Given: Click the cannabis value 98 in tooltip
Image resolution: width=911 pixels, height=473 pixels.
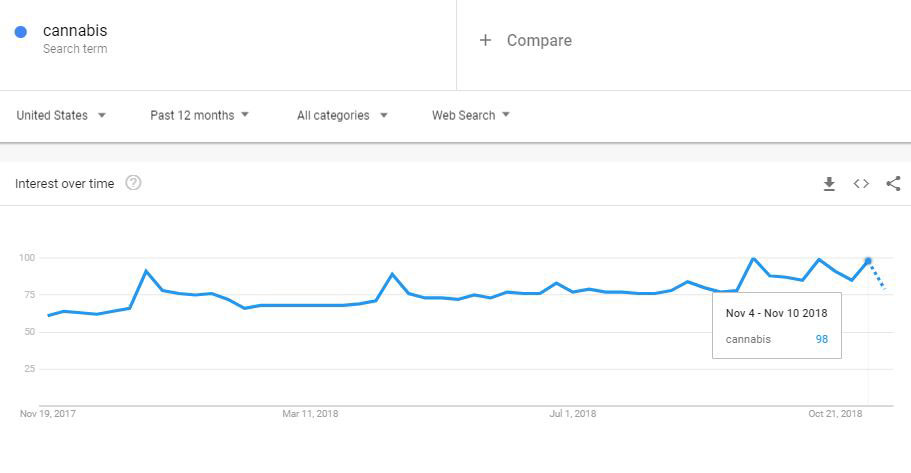Looking at the screenshot, I should pos(822,339).
